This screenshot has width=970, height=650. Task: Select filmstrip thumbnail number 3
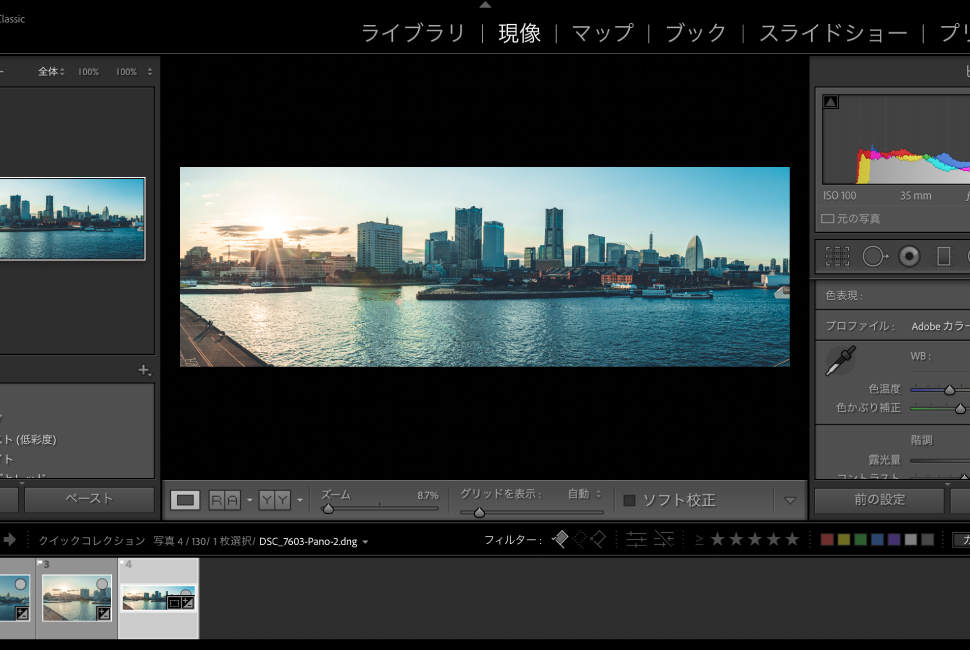pos(77,598)
